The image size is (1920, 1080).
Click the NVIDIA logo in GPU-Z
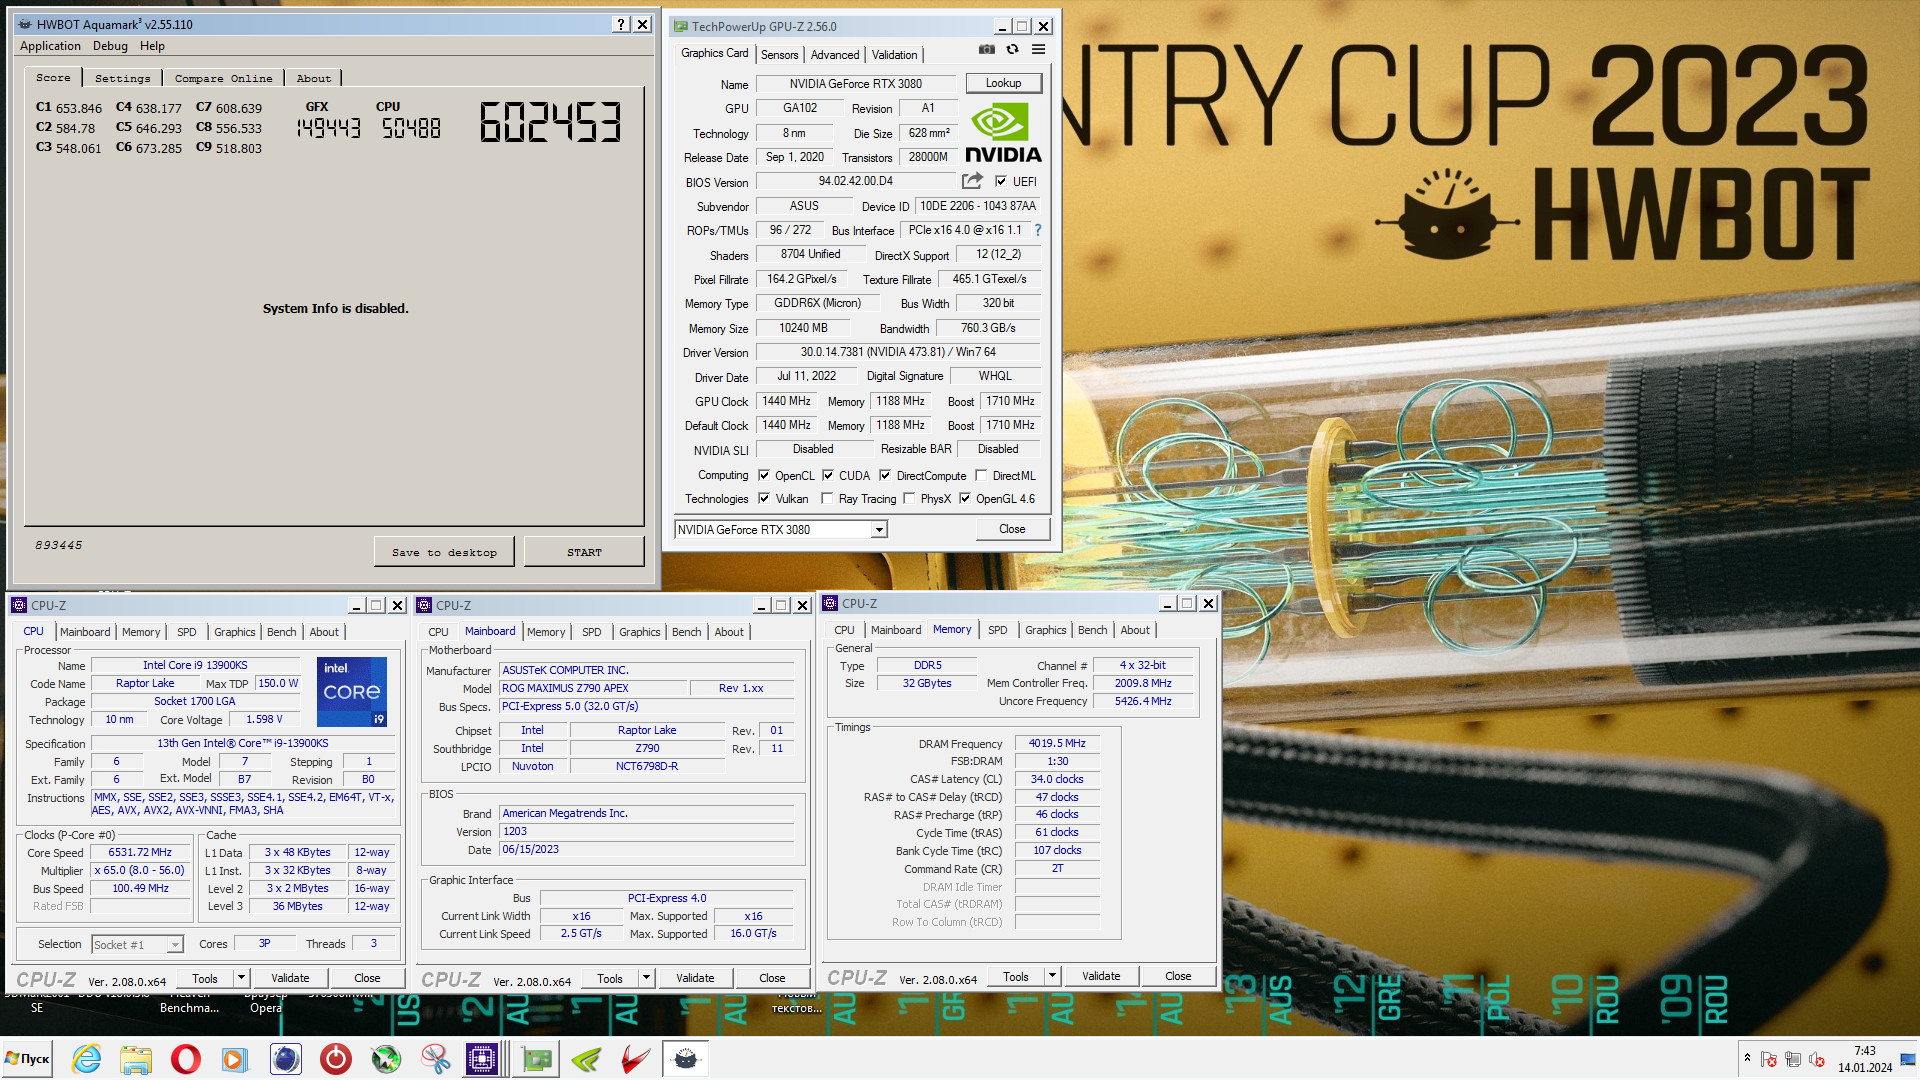(1003, 133)
